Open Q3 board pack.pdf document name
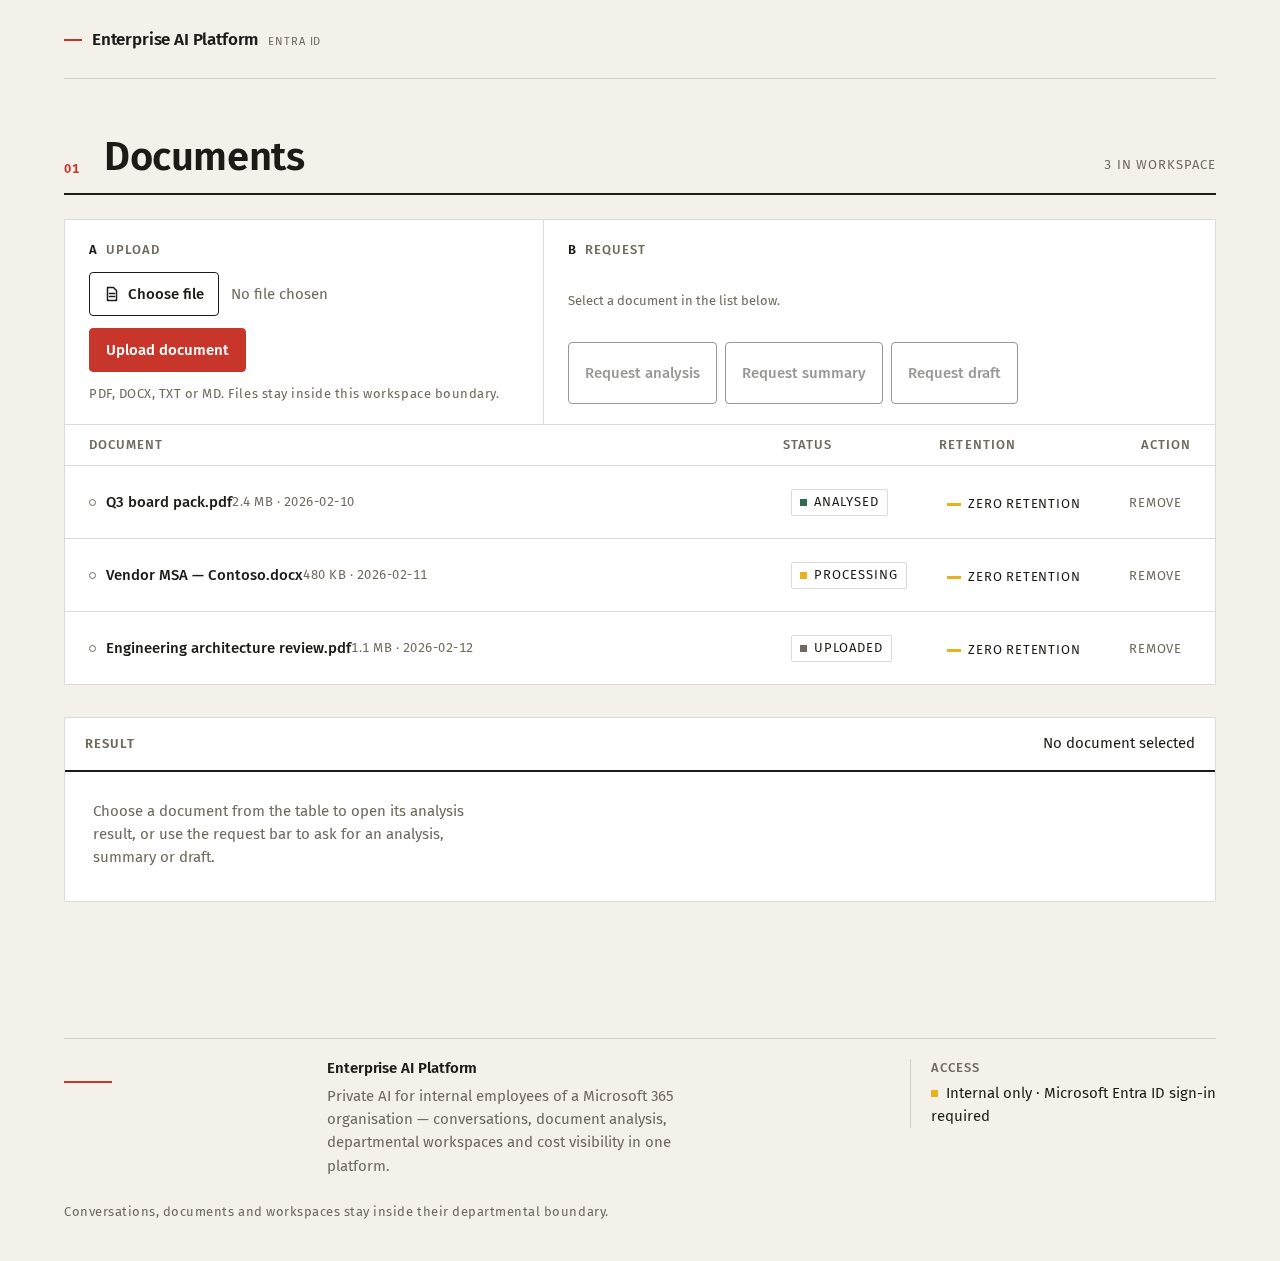 click(x=169, y=502)
